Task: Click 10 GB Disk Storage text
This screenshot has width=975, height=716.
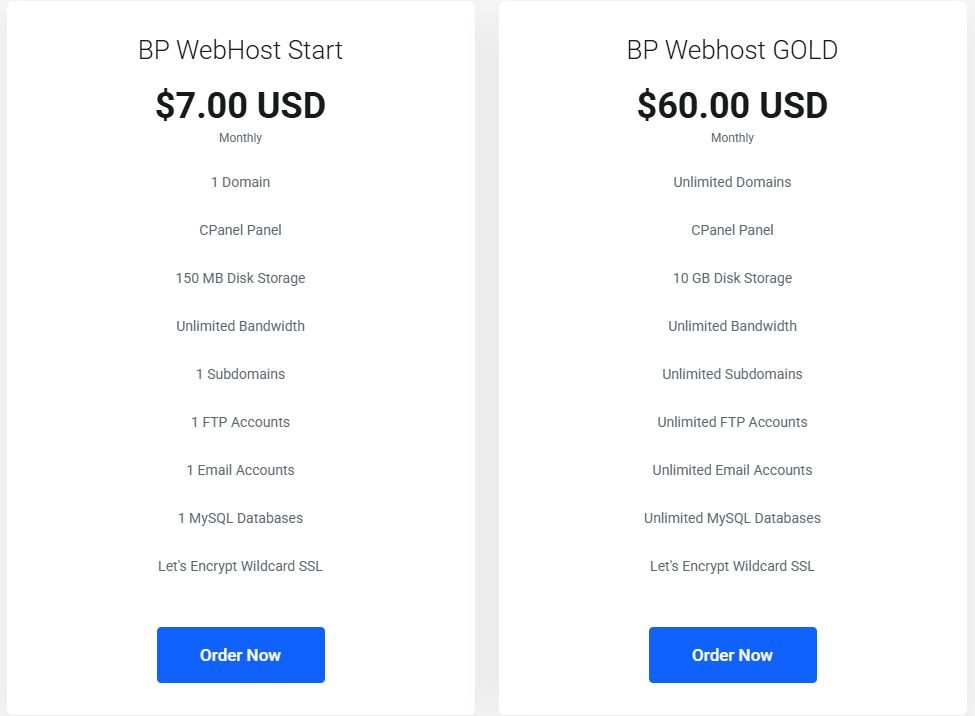Action: pos(732,278)
